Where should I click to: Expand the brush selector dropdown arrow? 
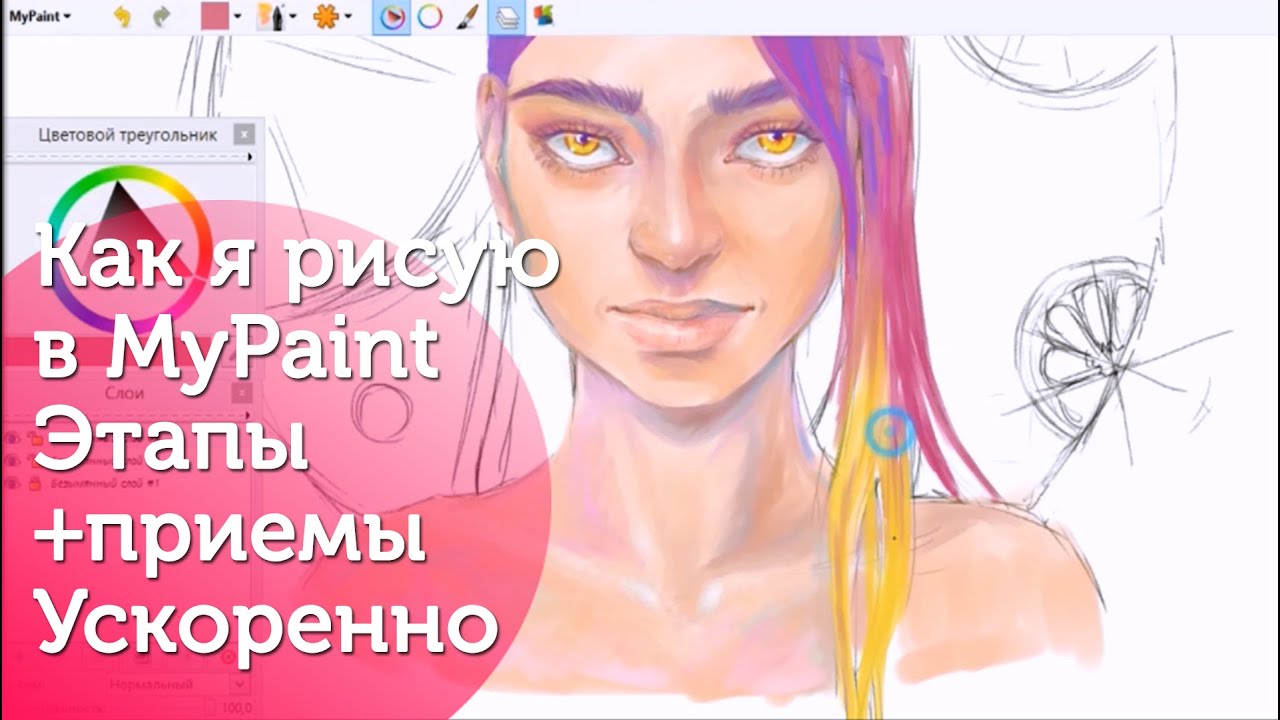[293, 17]
